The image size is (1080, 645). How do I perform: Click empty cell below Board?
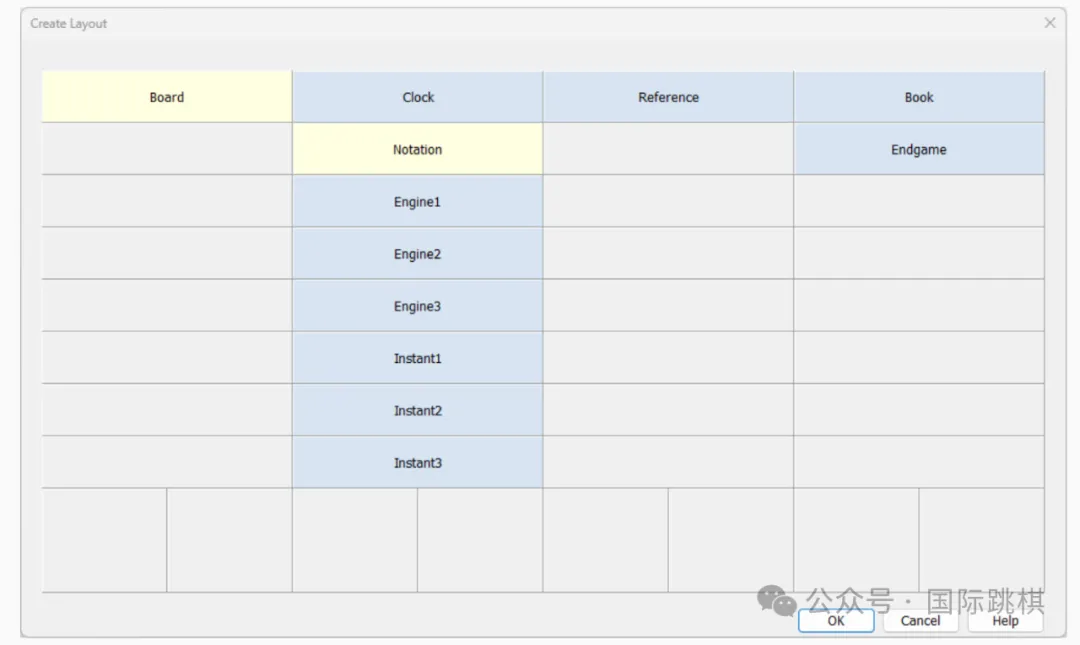pos(167,150)
